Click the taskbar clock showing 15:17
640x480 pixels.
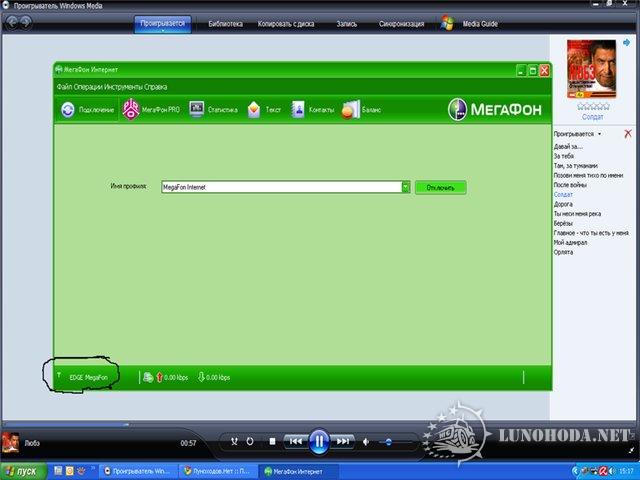click(626, 471)
